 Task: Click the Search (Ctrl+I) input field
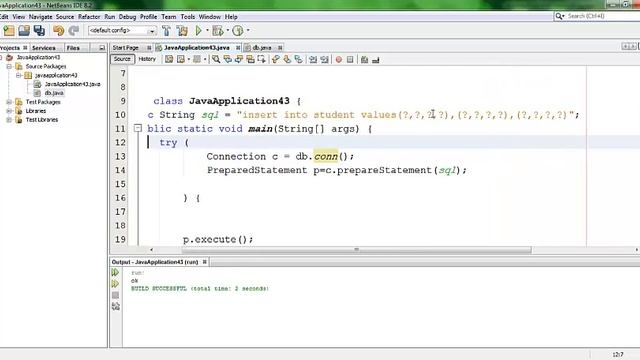pos(603,16)
